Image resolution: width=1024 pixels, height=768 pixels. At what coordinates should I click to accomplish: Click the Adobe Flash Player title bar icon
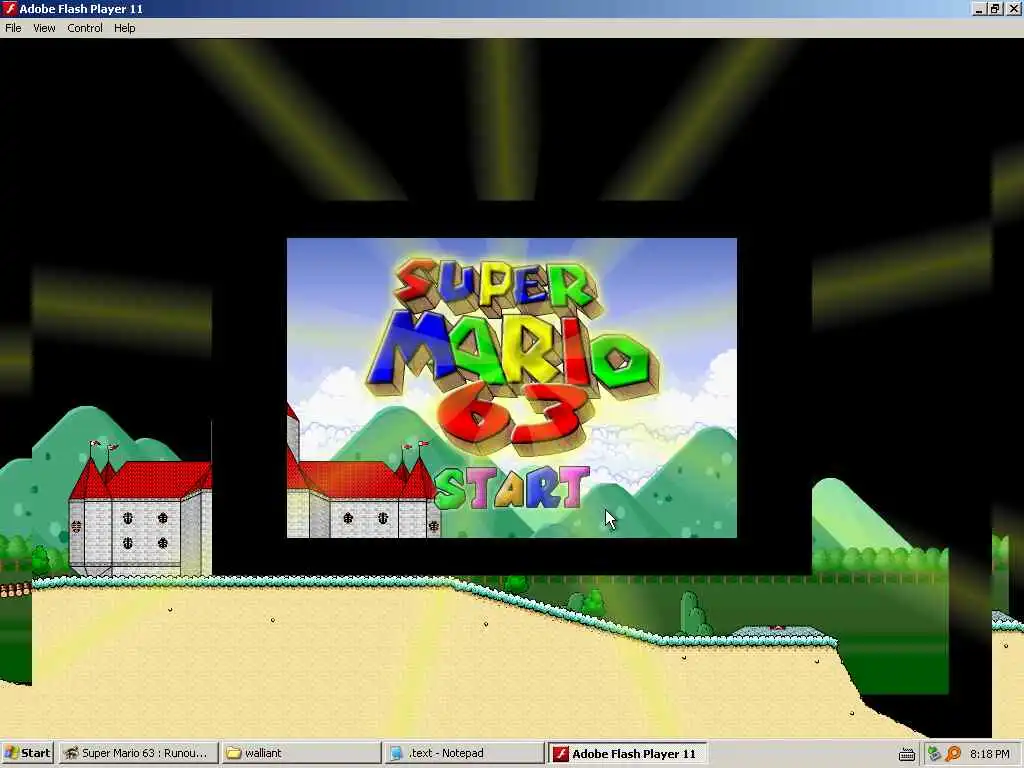9,8
